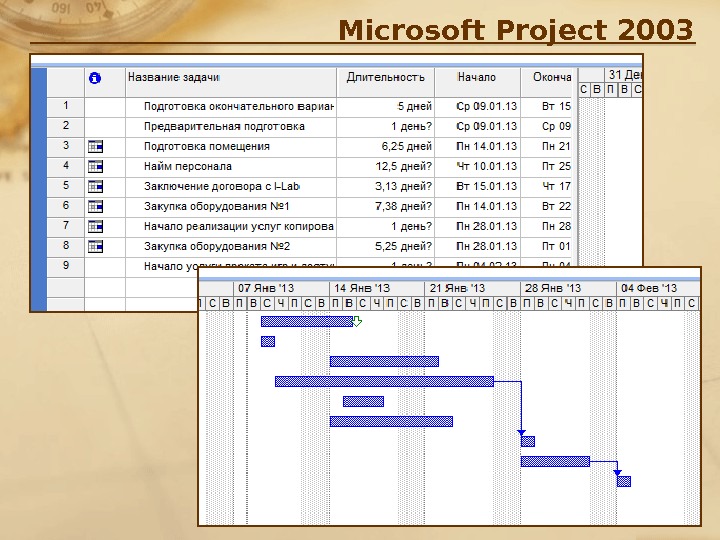Click the Gantt bar for Закупка оборудования №2
The width and height of the screenshot is (720, 540).
click(x=555, y=461)
